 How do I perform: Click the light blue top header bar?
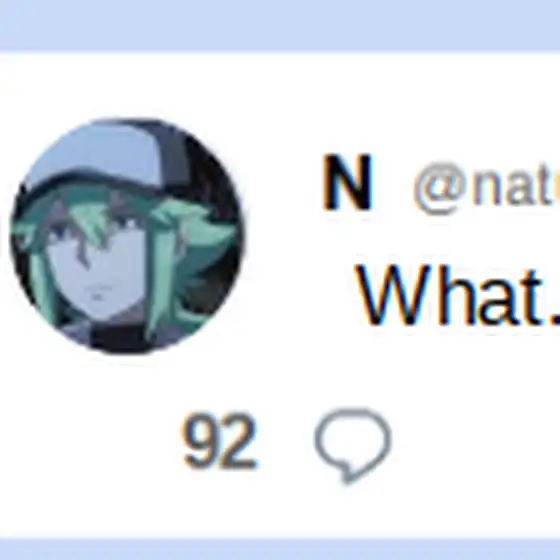[x=280, y=24]
